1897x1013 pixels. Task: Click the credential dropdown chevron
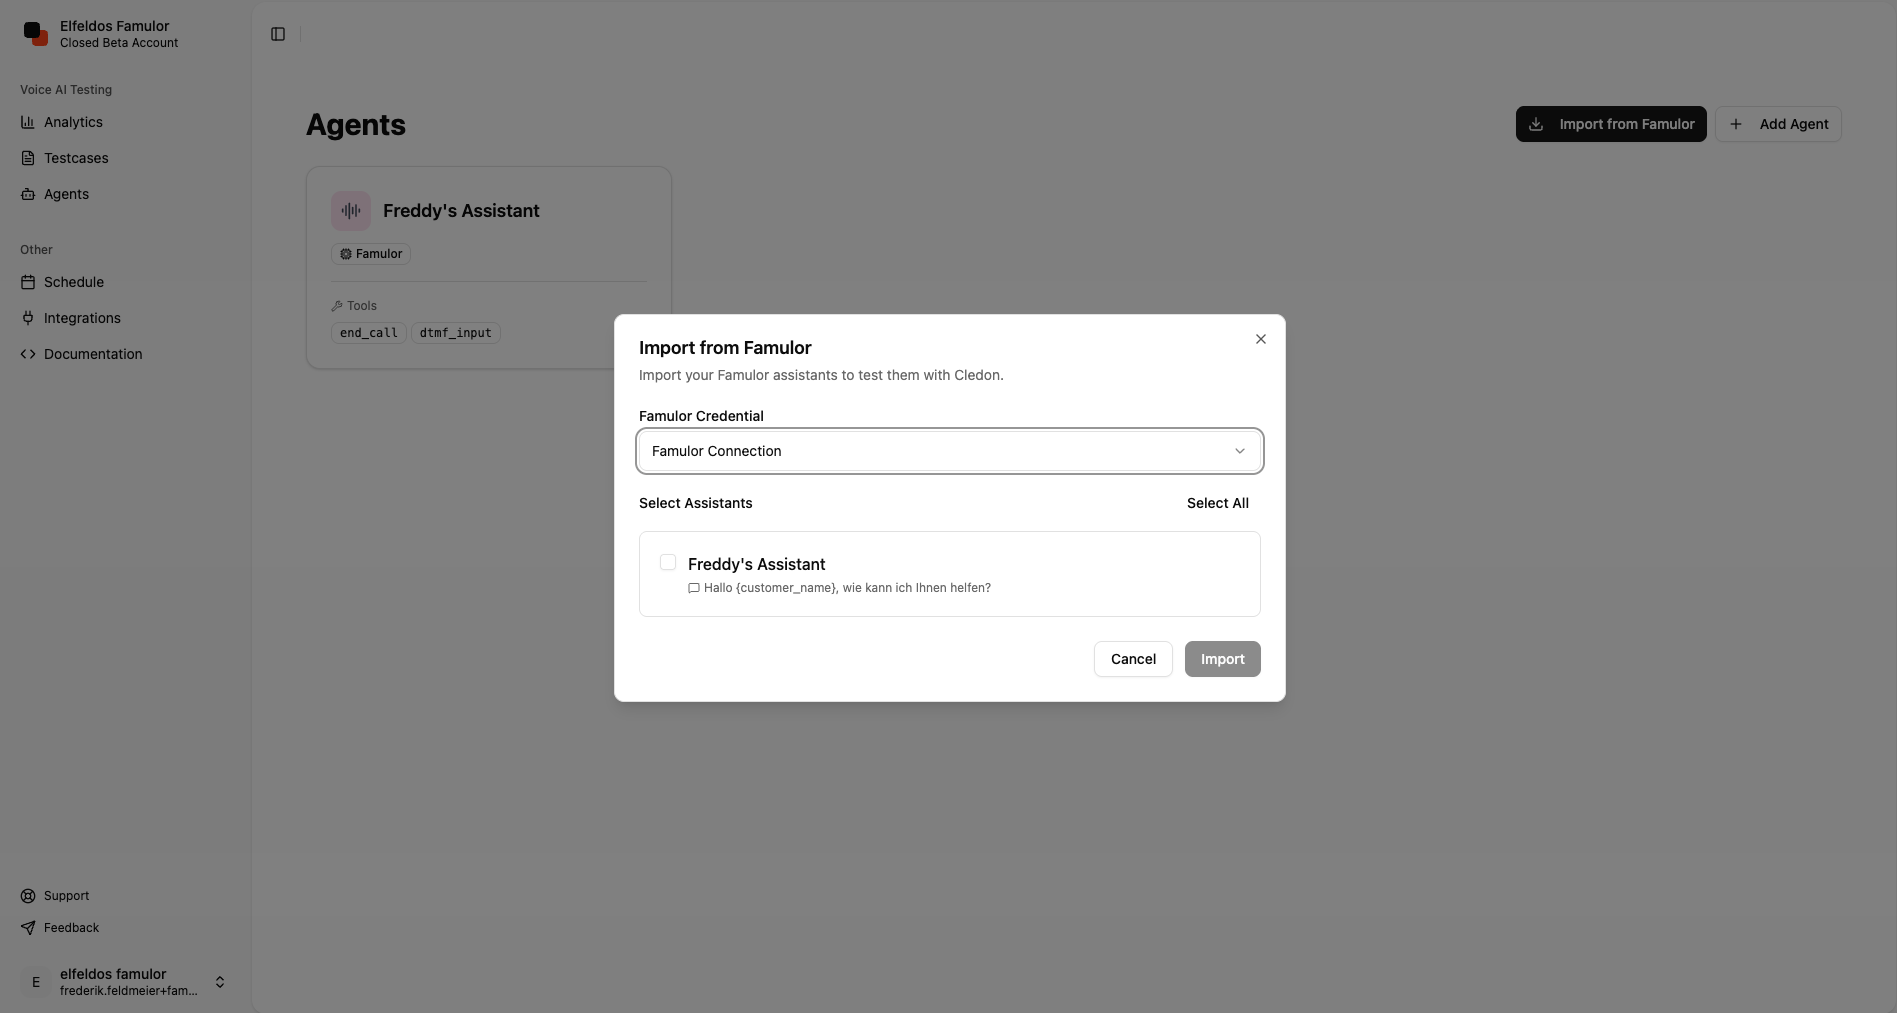coord(1239,451)
